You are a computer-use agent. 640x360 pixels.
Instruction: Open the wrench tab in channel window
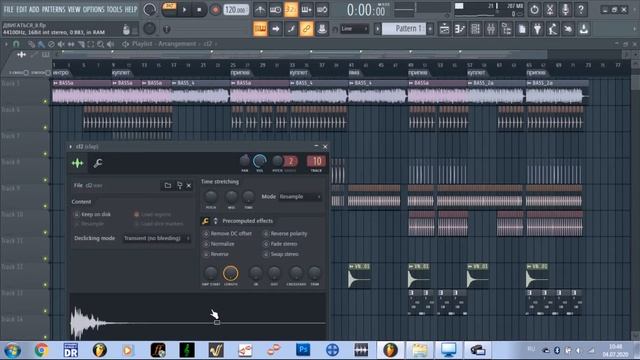[x=98, y=163]
